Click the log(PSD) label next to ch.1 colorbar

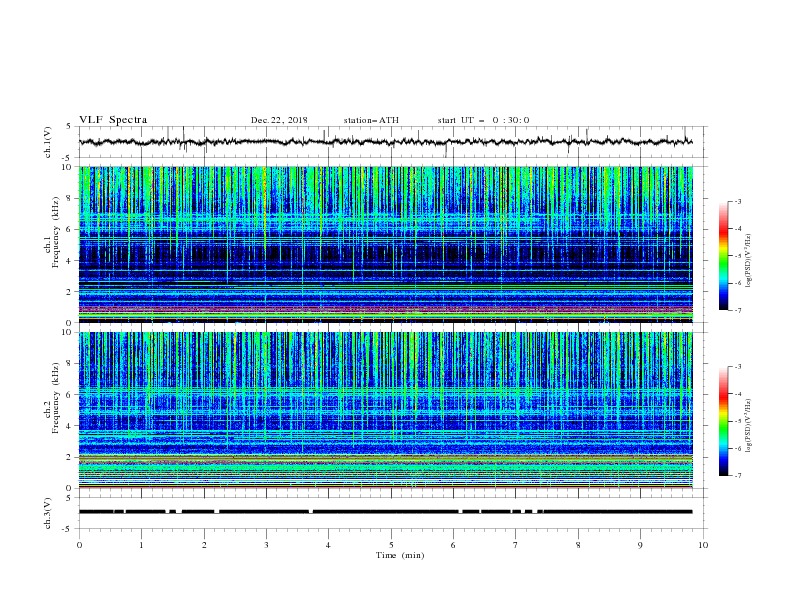pos(749,261)
